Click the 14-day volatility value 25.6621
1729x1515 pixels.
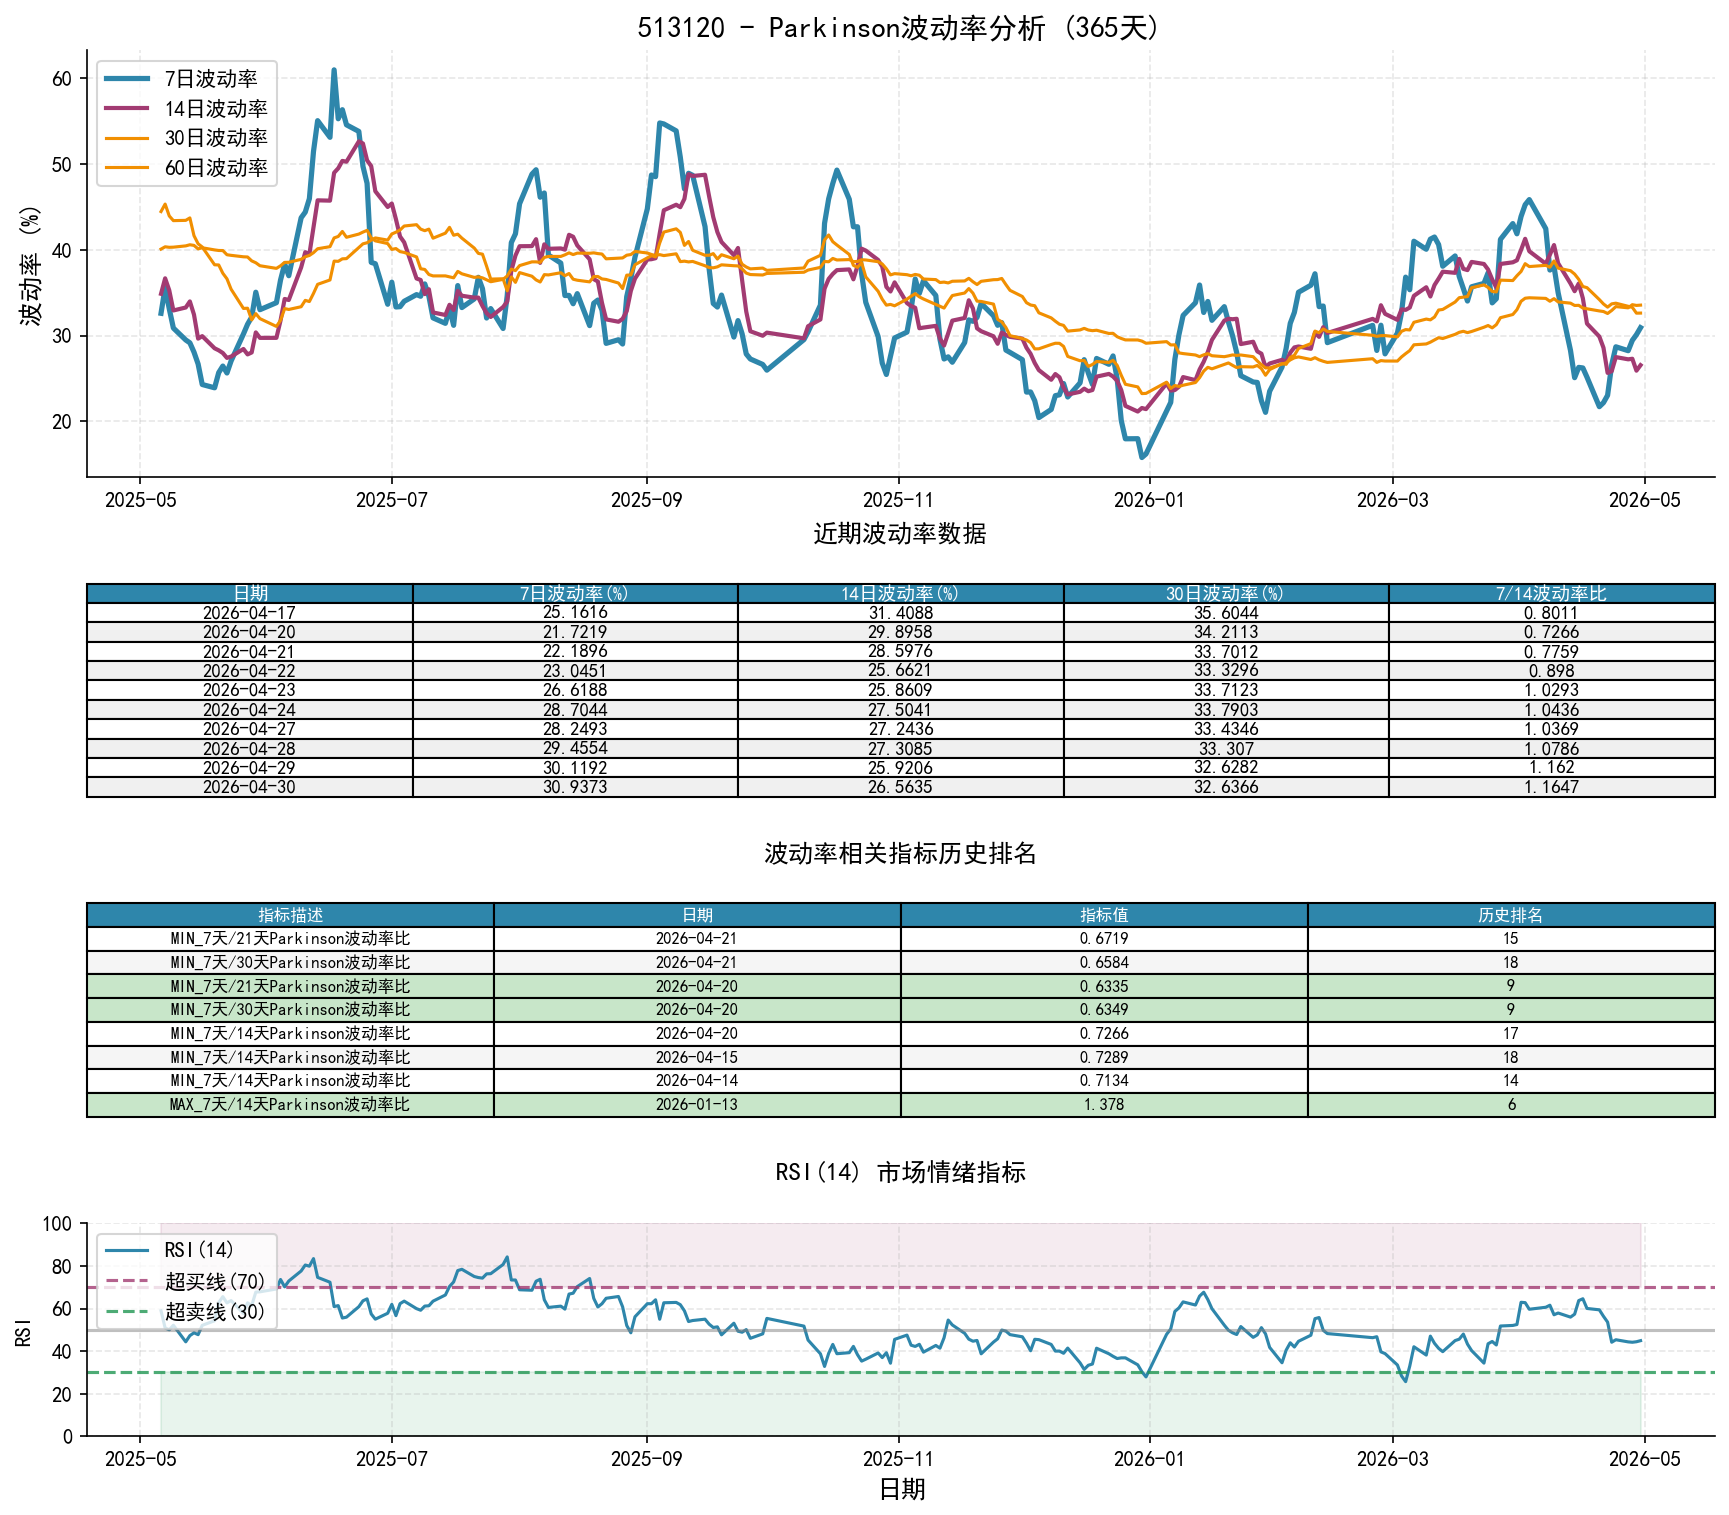900,671
